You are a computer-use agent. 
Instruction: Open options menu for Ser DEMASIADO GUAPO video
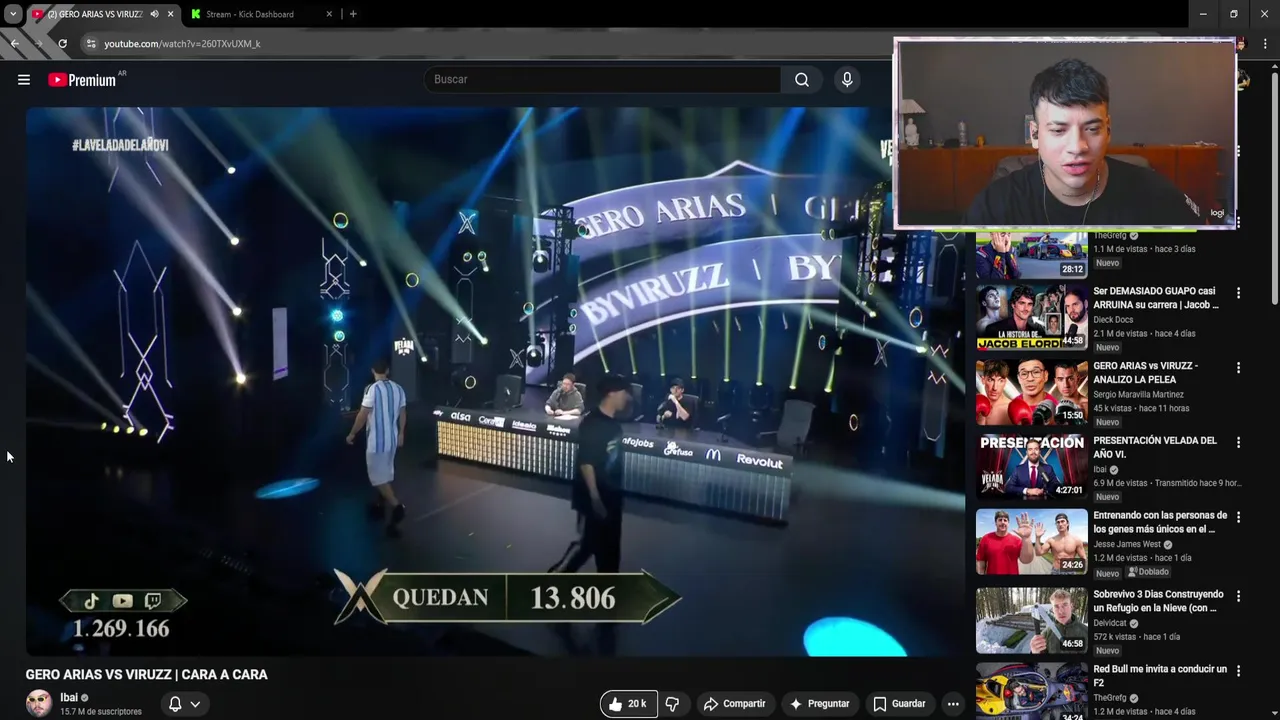(1238, 293)
